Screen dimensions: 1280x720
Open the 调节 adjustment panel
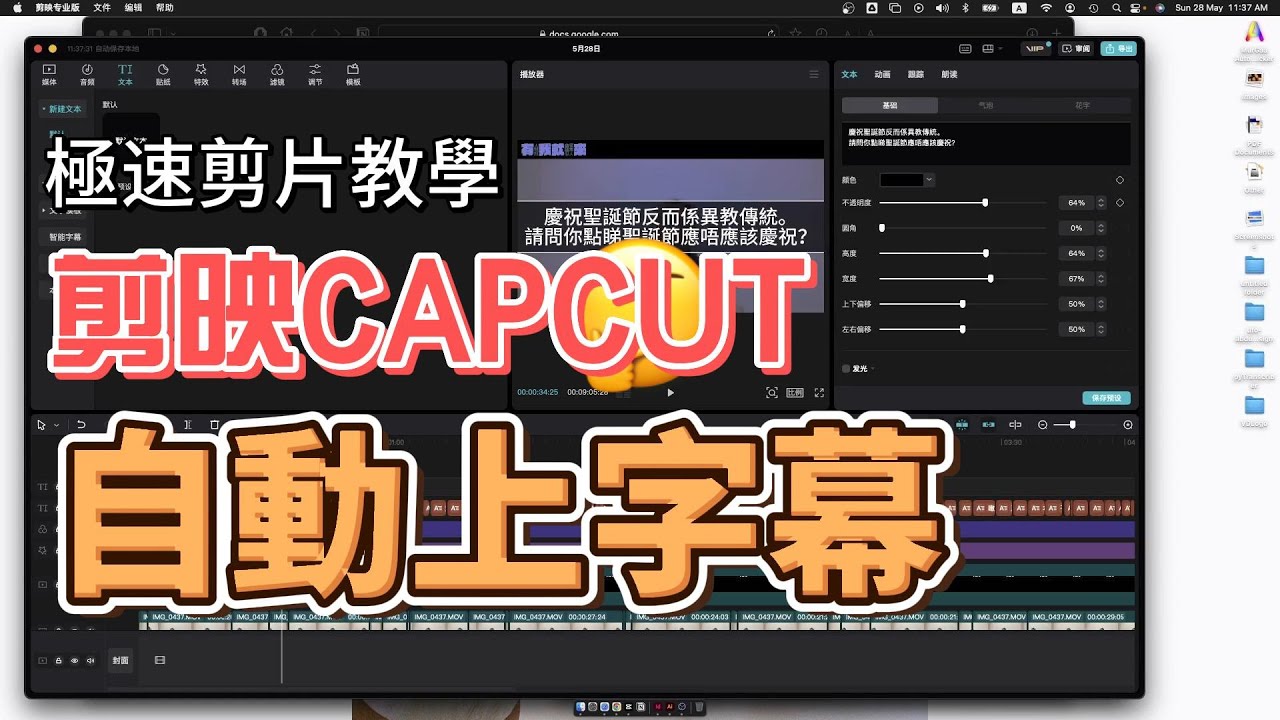[315, 75]
